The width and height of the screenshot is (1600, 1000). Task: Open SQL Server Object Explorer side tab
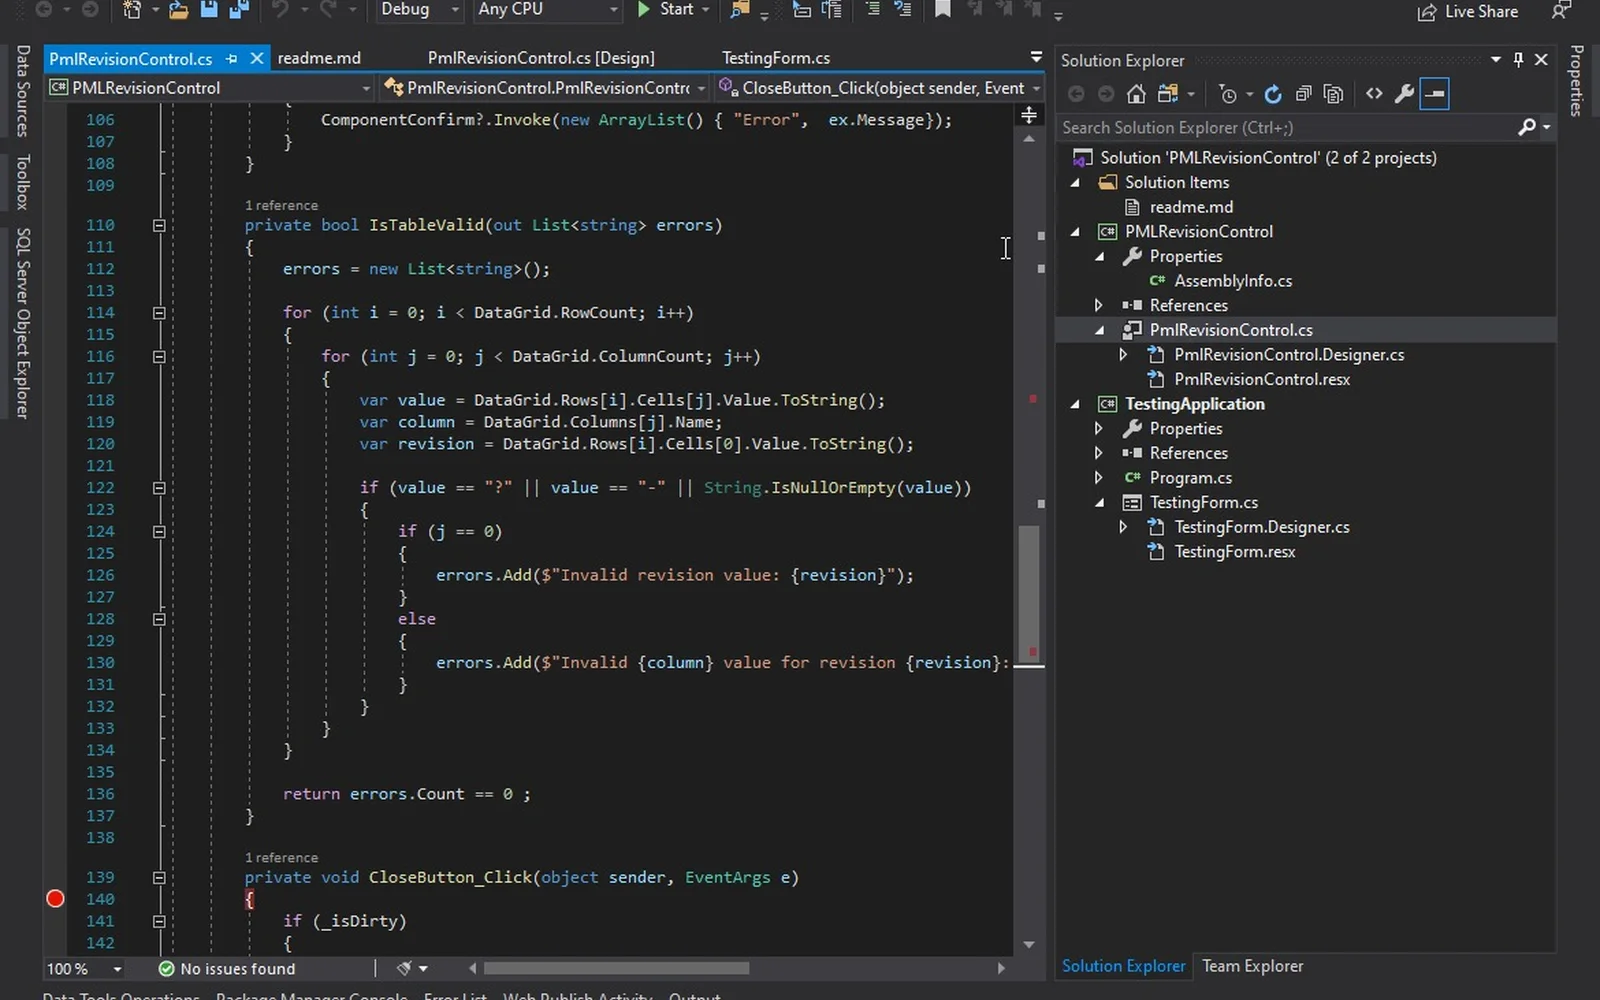[22, 323]
